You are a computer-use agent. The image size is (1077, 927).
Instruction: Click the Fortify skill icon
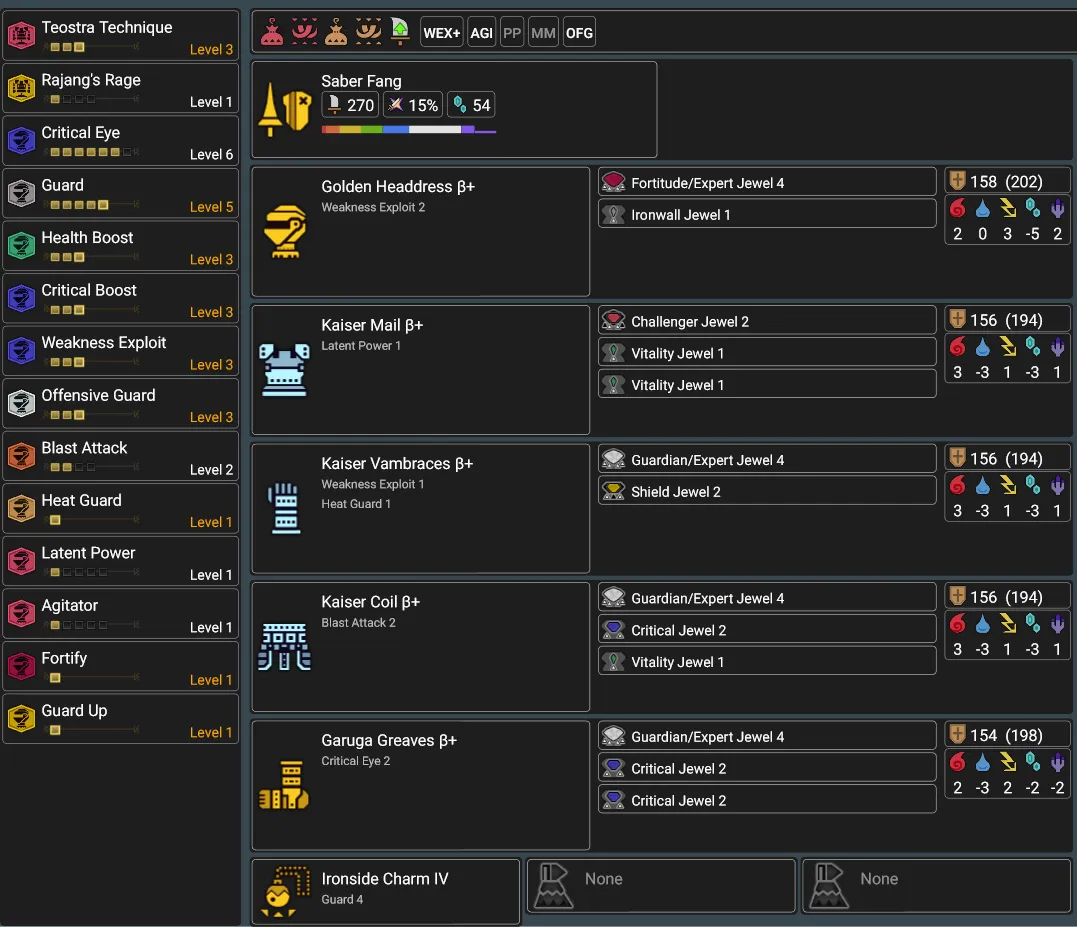21,665
